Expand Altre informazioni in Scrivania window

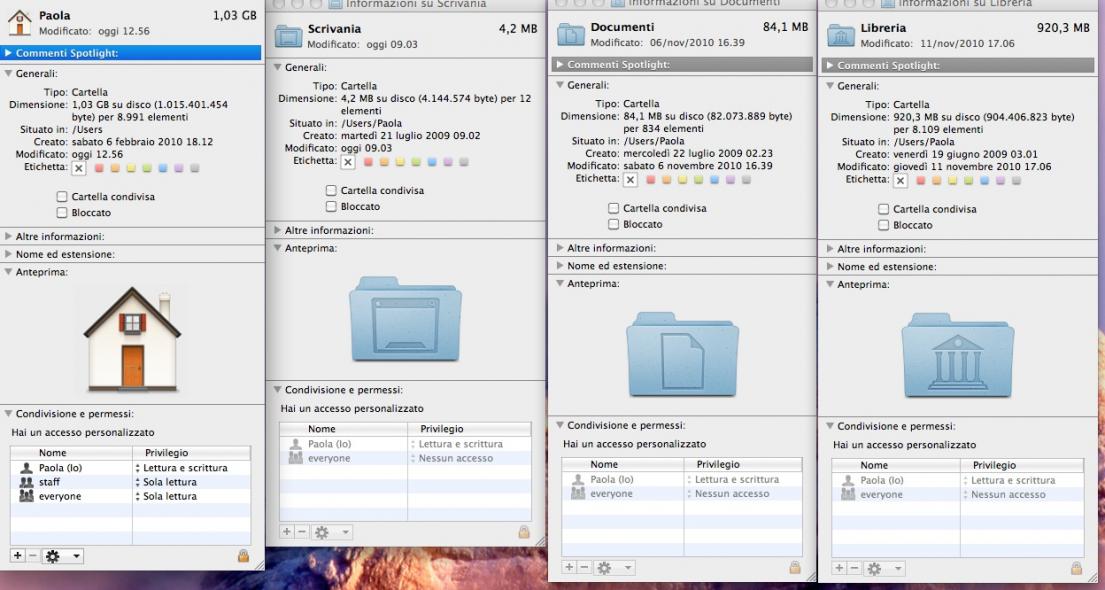(x=278, y=231)
